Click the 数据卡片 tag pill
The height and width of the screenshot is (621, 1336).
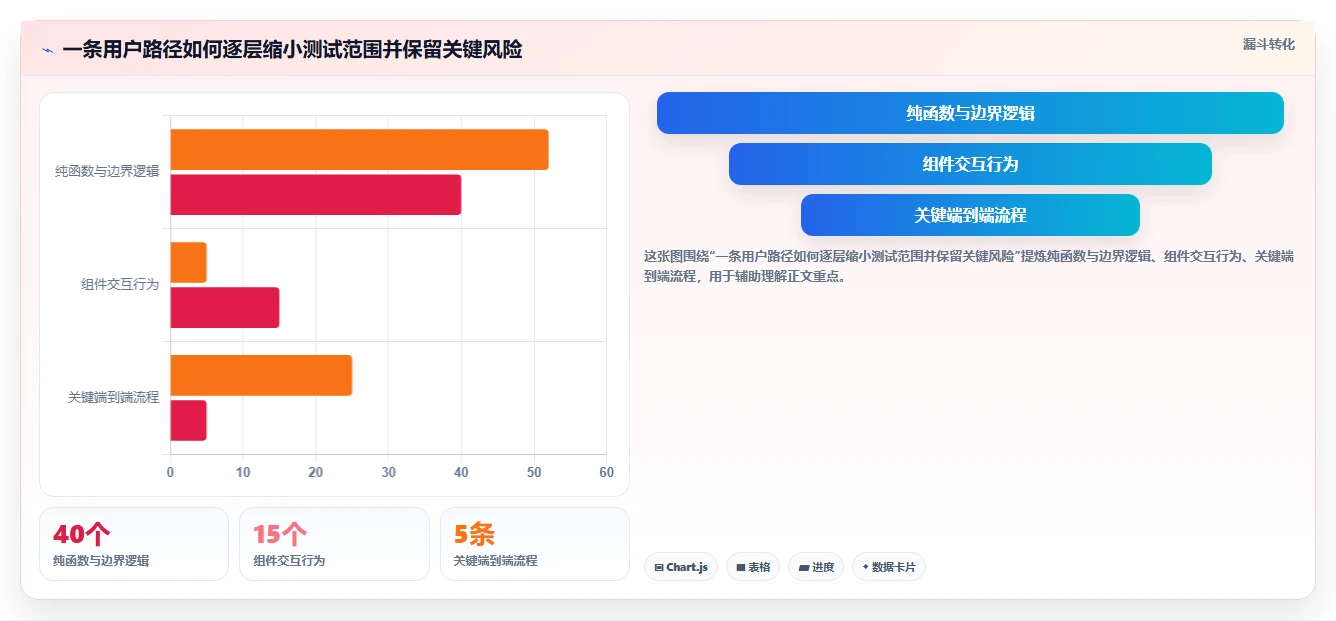(x=889, y=567)
